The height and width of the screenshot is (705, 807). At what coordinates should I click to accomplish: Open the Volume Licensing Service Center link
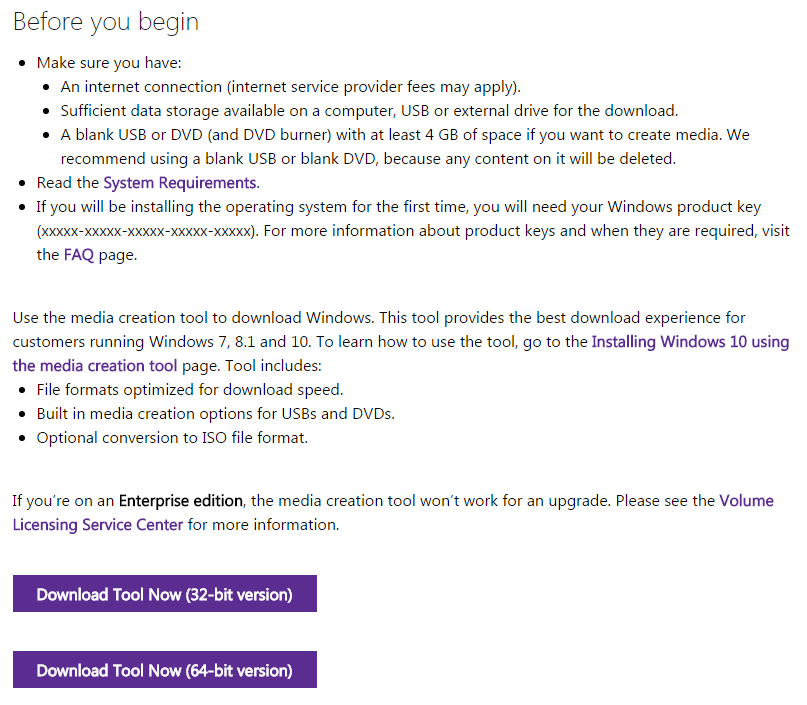745,500
